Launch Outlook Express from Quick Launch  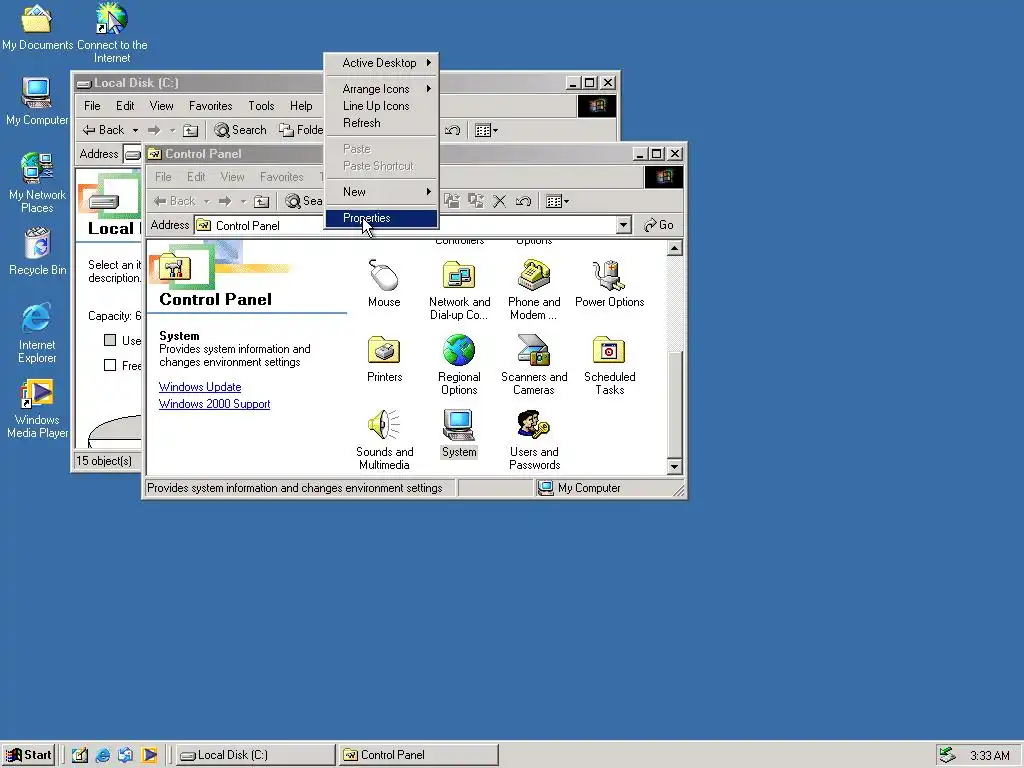(125, 755)
